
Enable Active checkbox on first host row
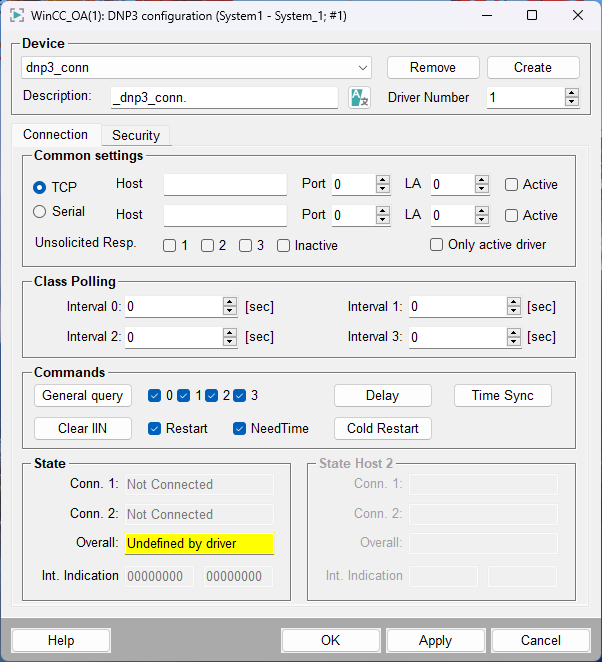511,184
